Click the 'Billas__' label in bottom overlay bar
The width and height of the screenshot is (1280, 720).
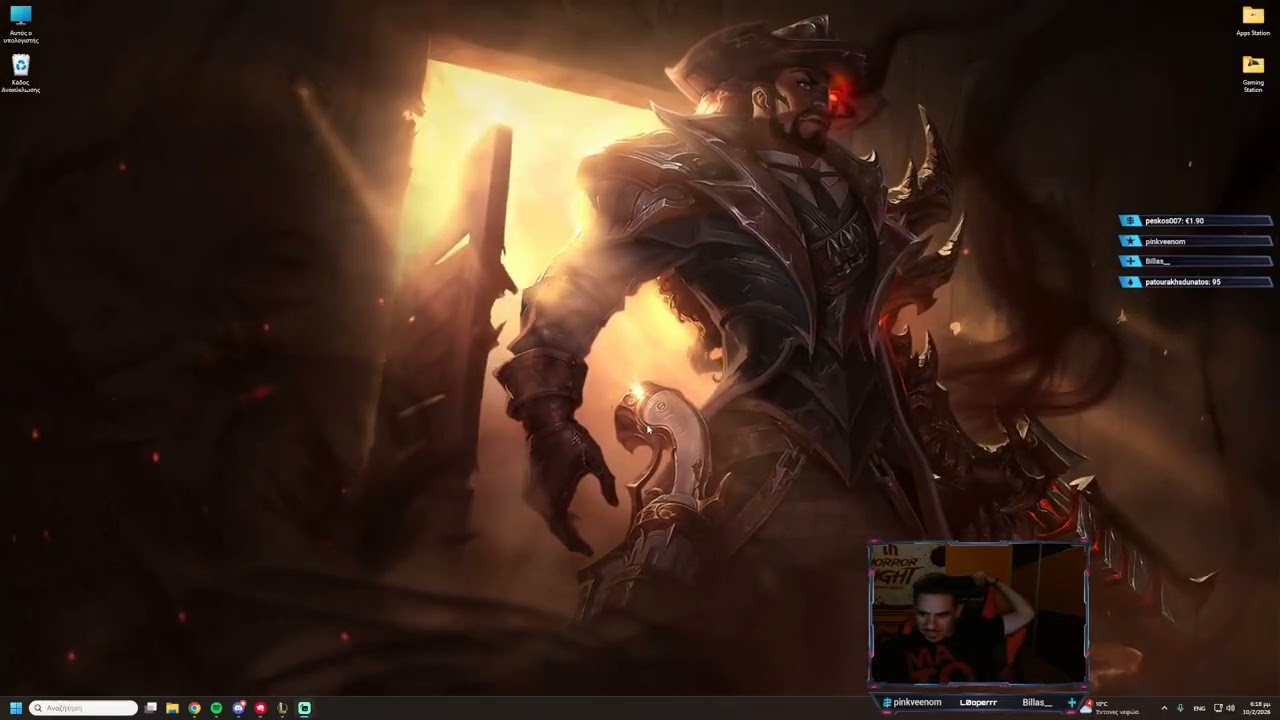(1037, 703)
